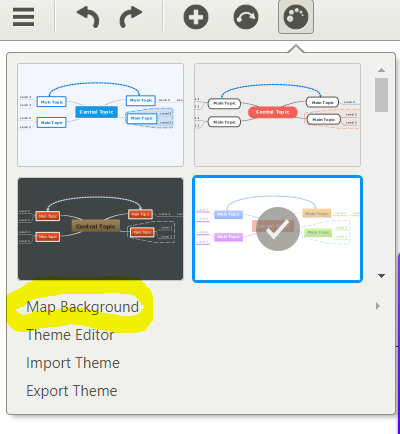Choose the dark background theme
400x434 pixels.
tap(100, 229)
